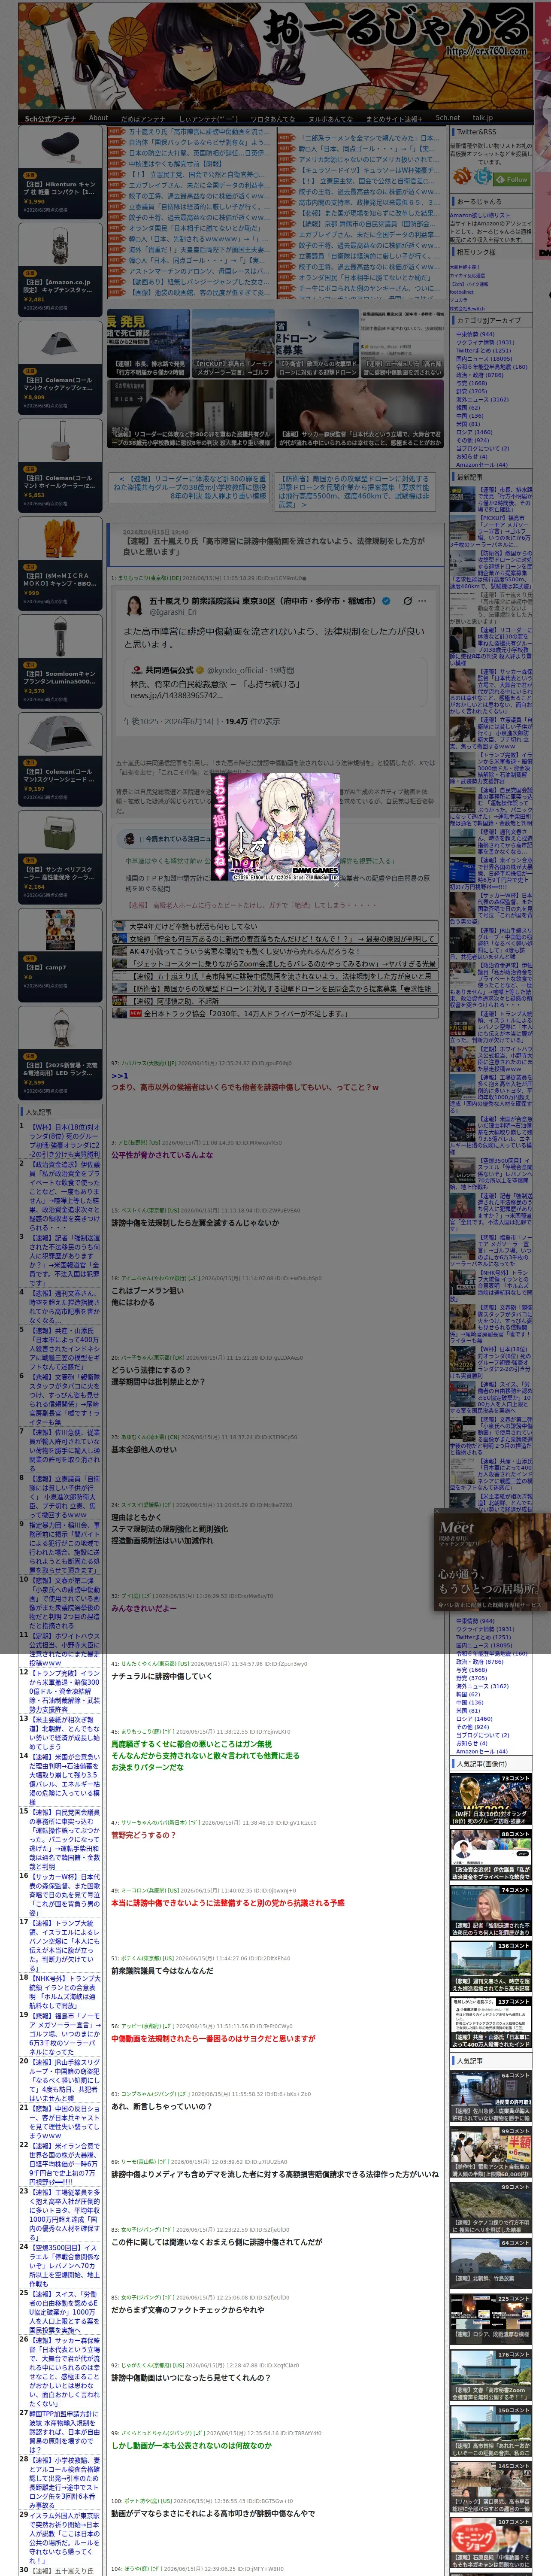Open top list link 中核派はやくも解党寸前【悲報】
551x2576 pixels.
pyautogui.click(x=175, y=164)
